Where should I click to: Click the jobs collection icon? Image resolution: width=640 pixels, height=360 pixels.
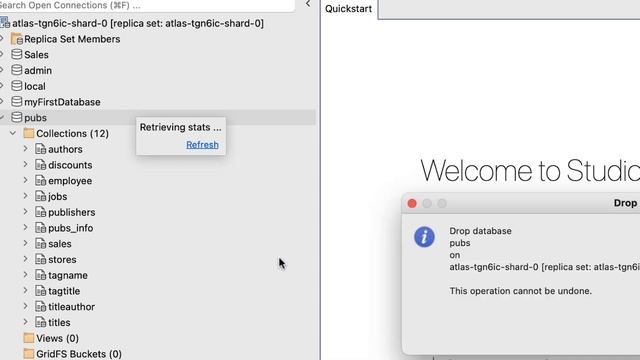[40, 196]
